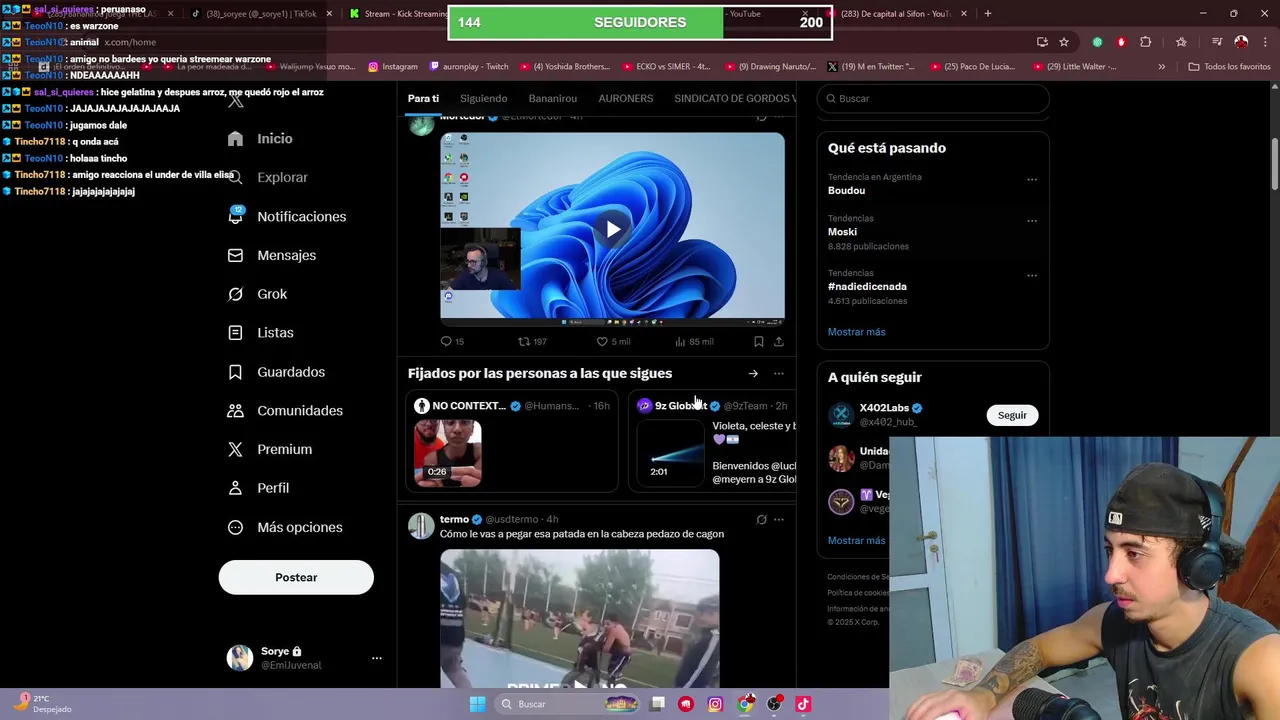Open Chrome three-dot menu
This screenshot has width=1280, height=720.
point(1265,42)
